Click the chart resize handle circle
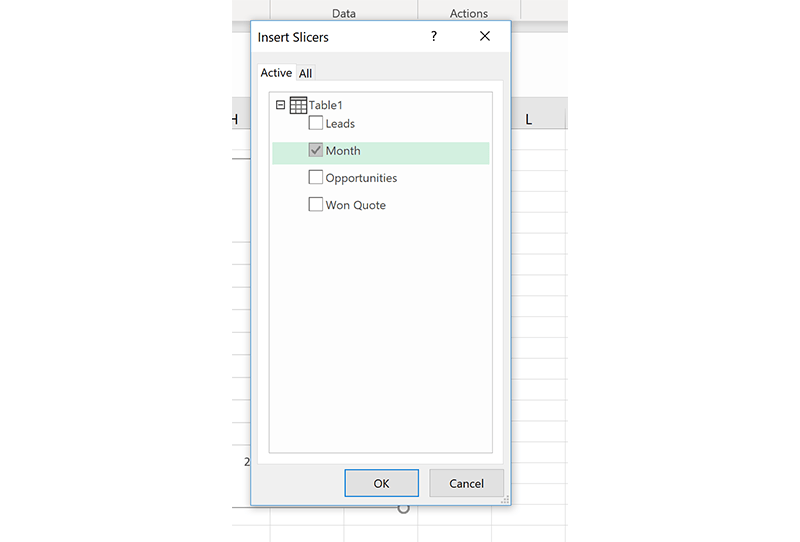Image resolution: width=800 pixels, height=542 pixels. 404,508
